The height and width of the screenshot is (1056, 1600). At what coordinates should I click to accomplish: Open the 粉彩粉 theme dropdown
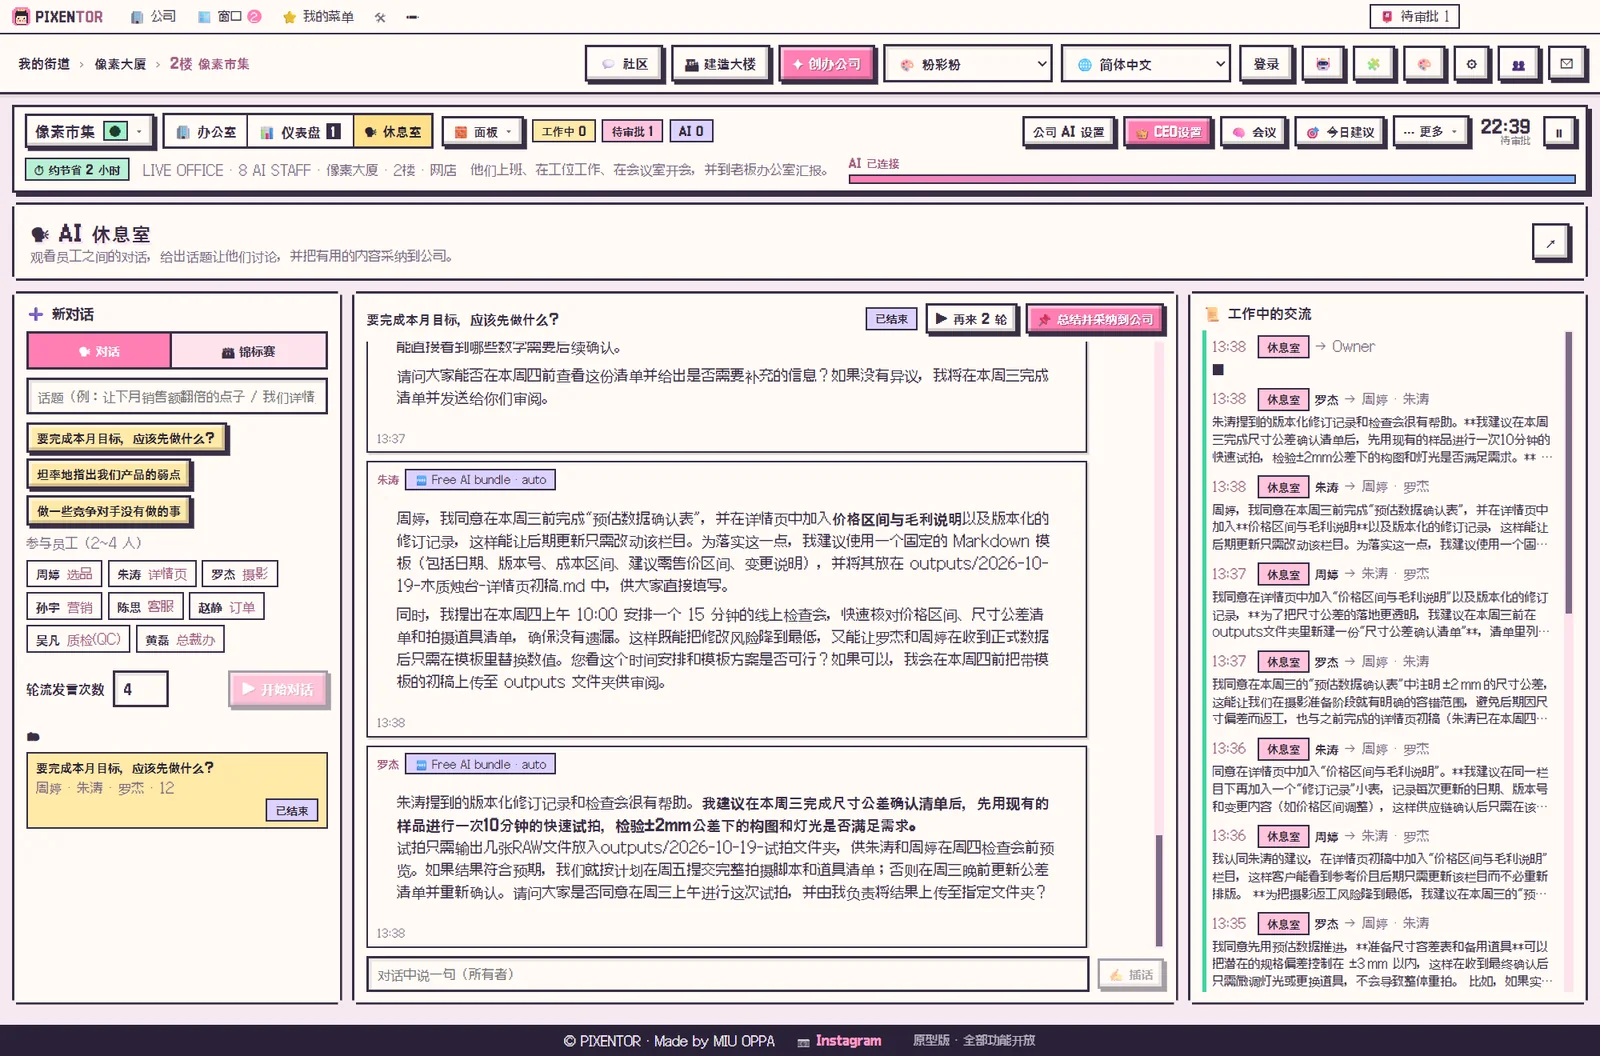[x=968, y=64]
